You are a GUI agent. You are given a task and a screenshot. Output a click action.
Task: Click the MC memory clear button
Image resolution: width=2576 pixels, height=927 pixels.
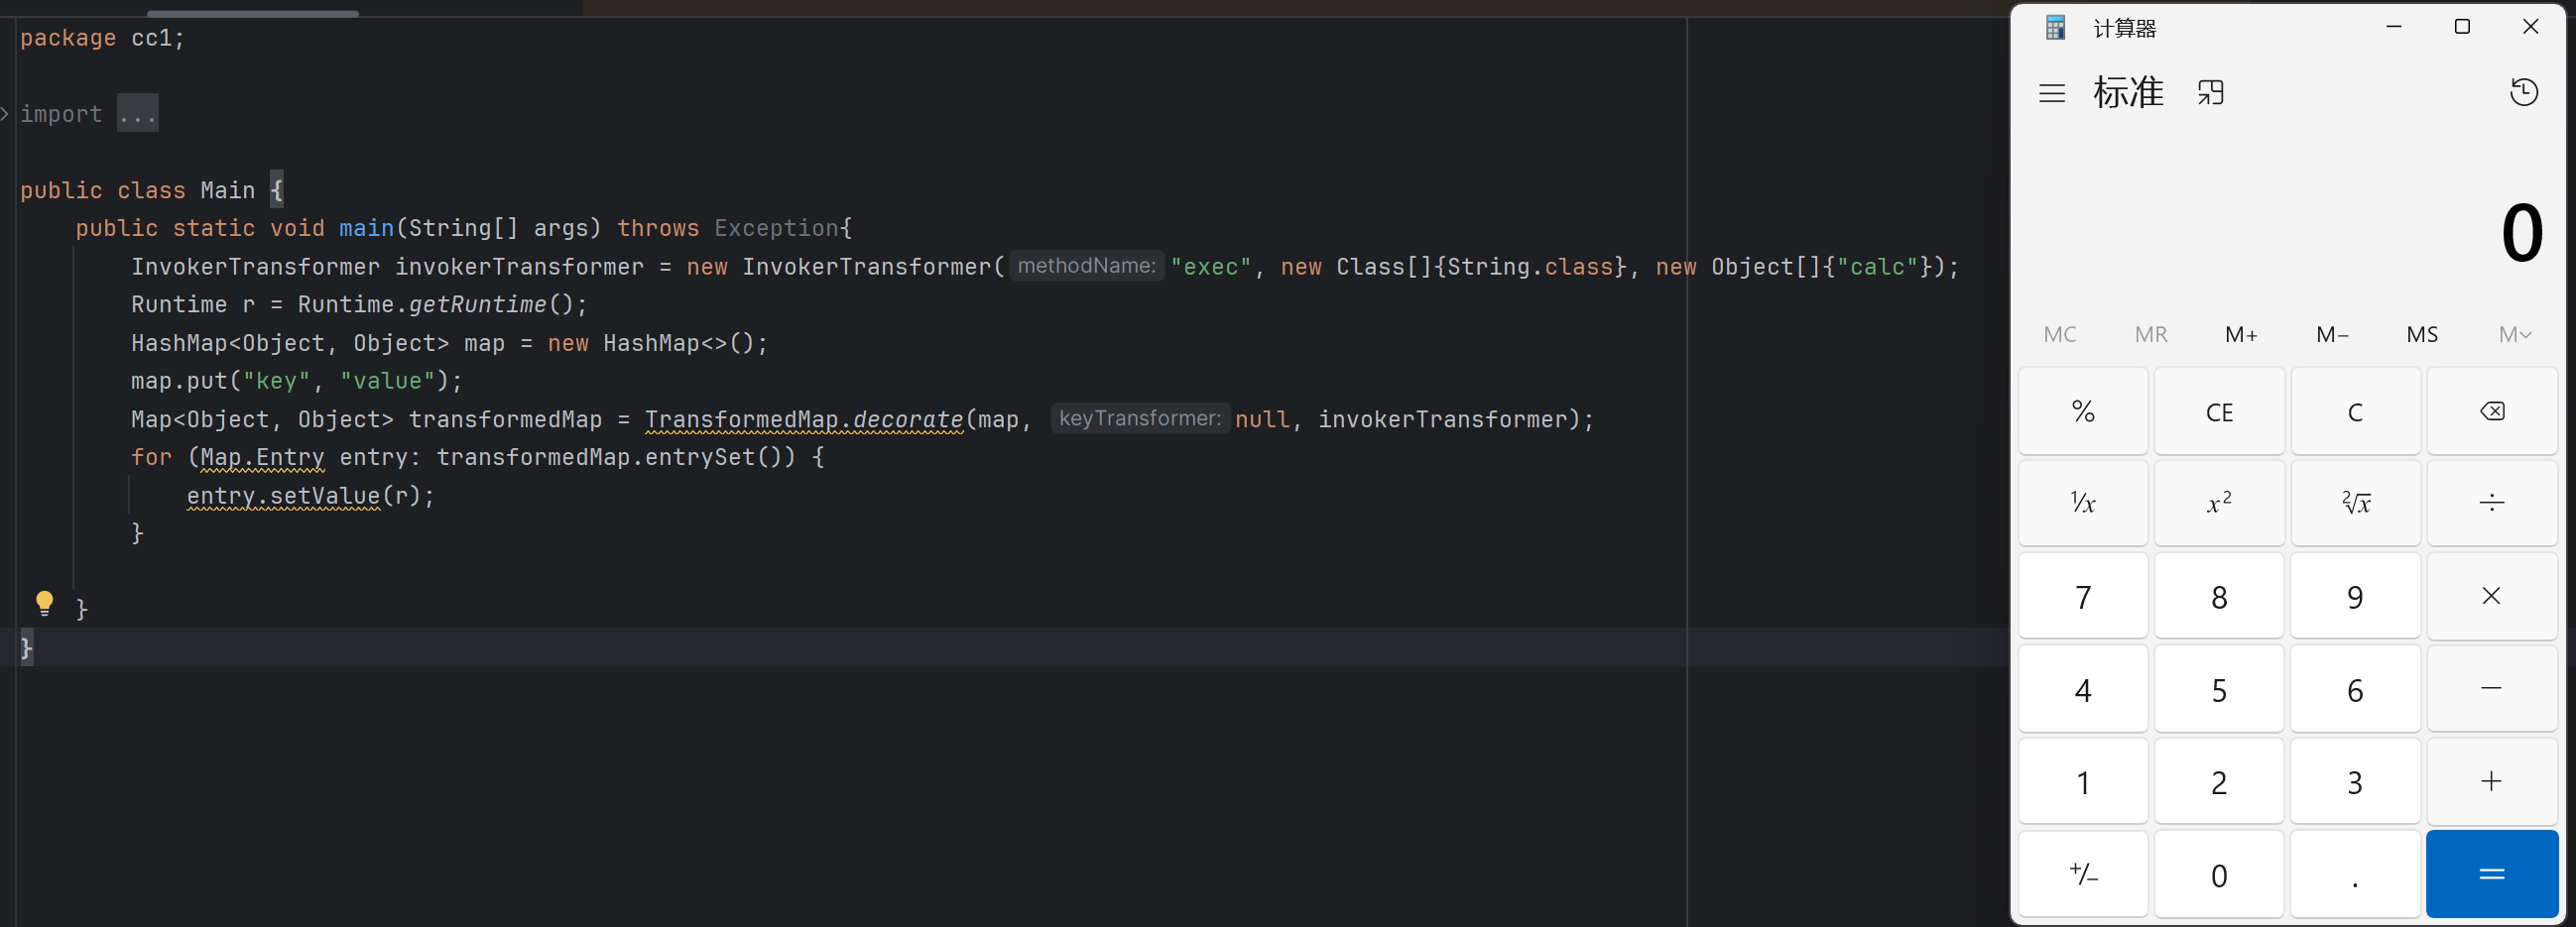2060,335
